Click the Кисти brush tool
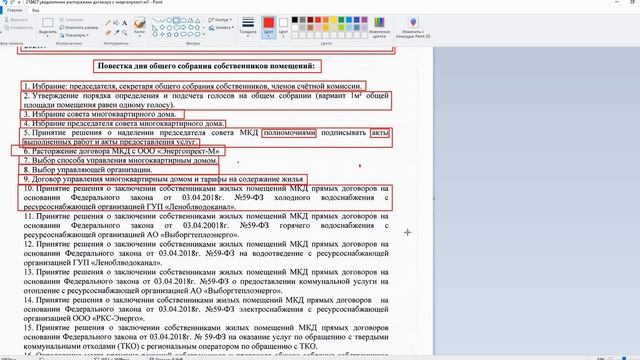This screenshot has height=360, width=640. pos(140,26)
